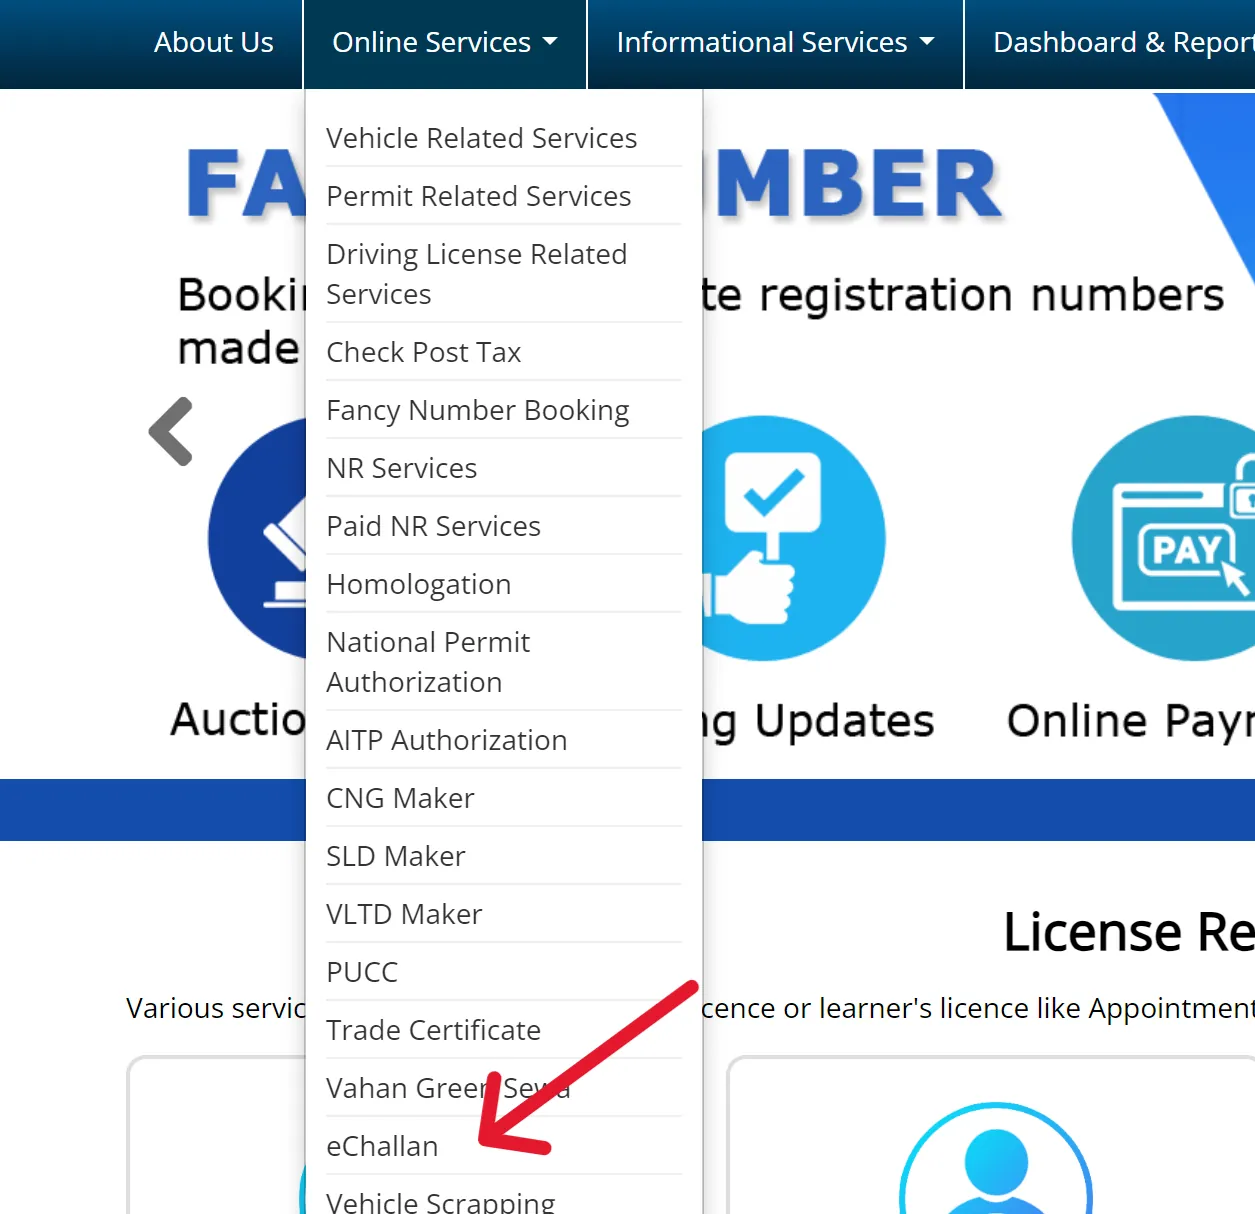Open Trade Certificate option

click(433, 1030)
